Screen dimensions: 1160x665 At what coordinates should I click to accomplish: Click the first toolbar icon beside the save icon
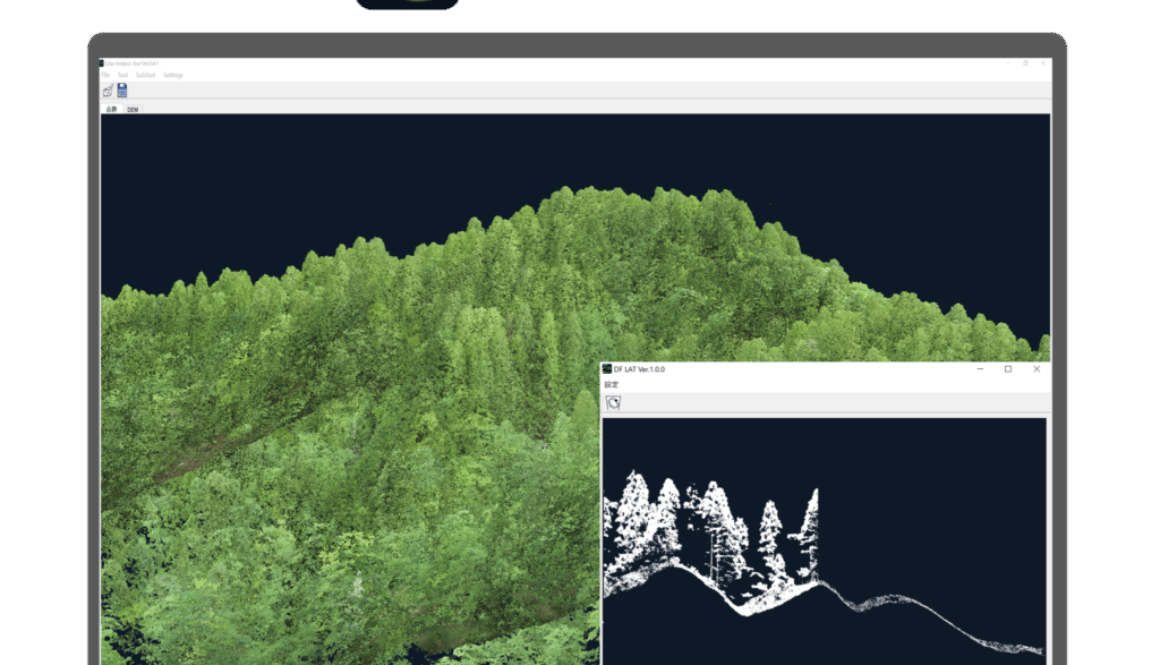pos(108,90)
